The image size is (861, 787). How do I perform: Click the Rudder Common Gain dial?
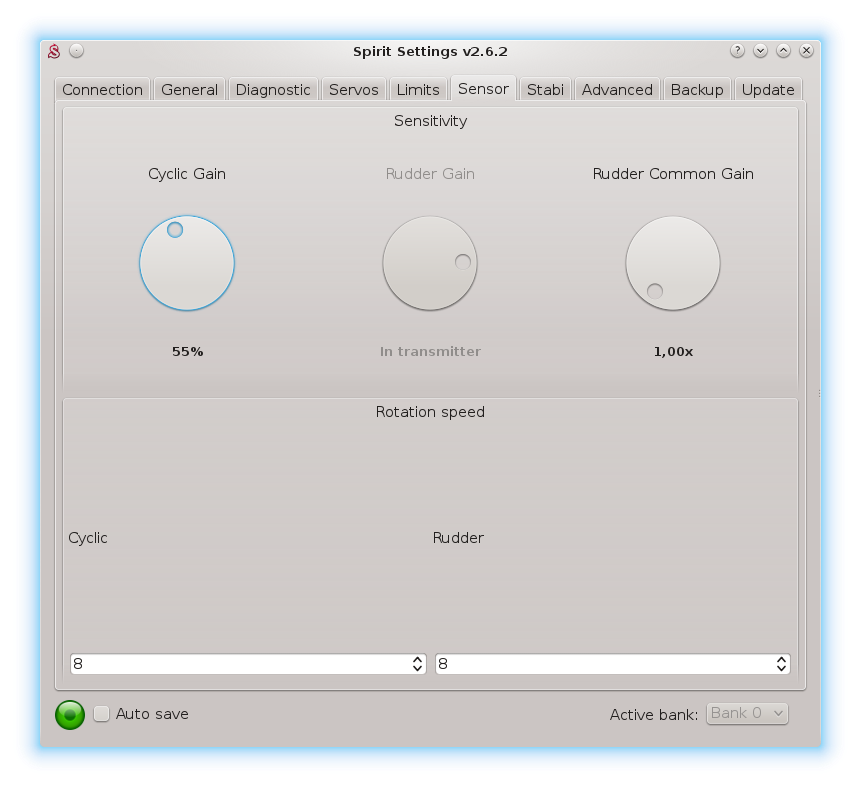673,264
